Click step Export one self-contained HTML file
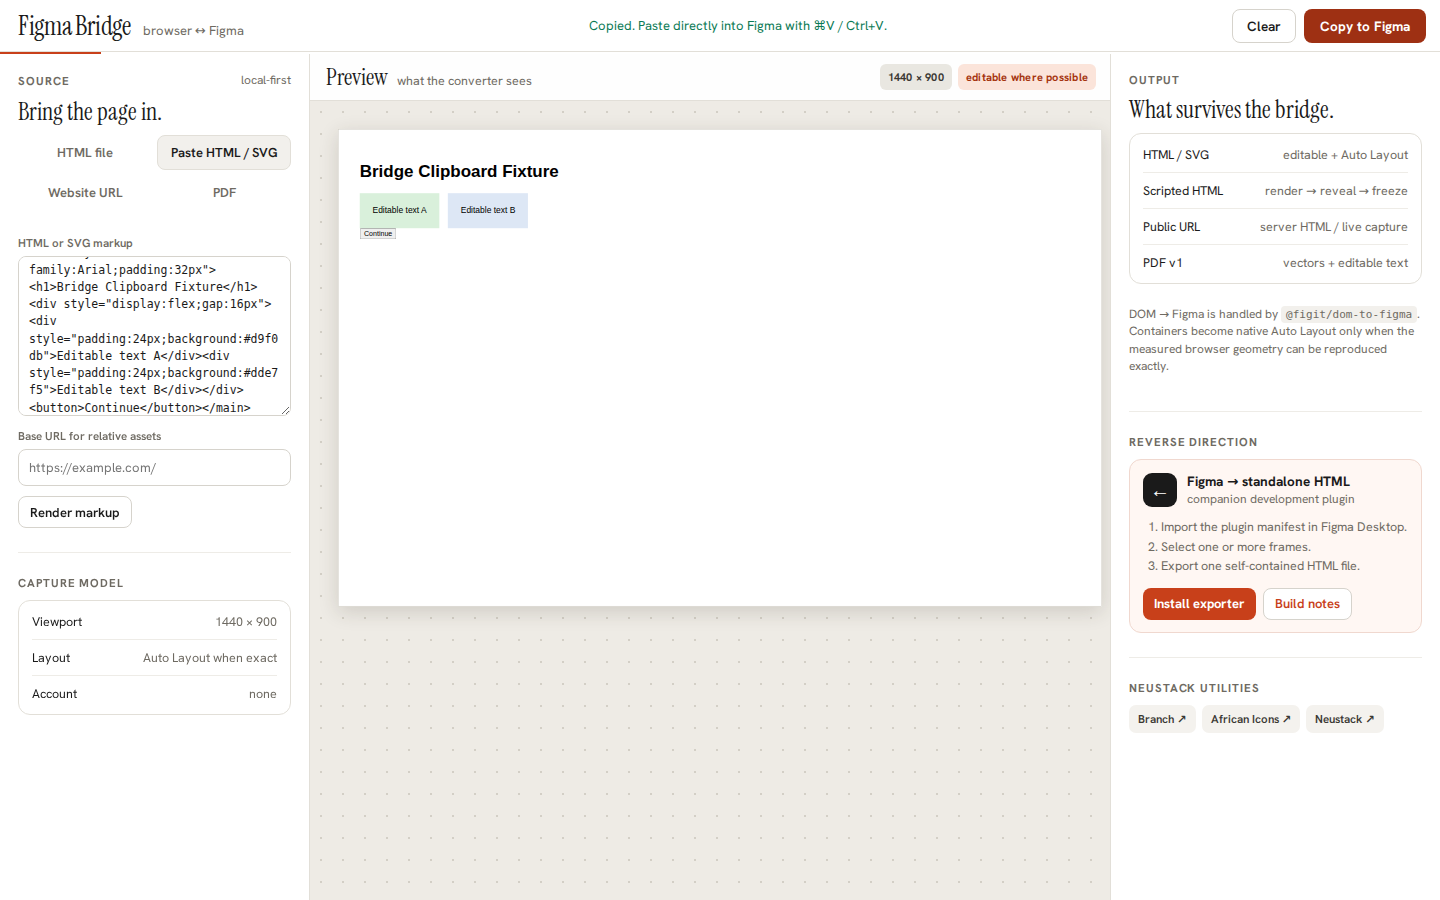 pos(1260,566)
